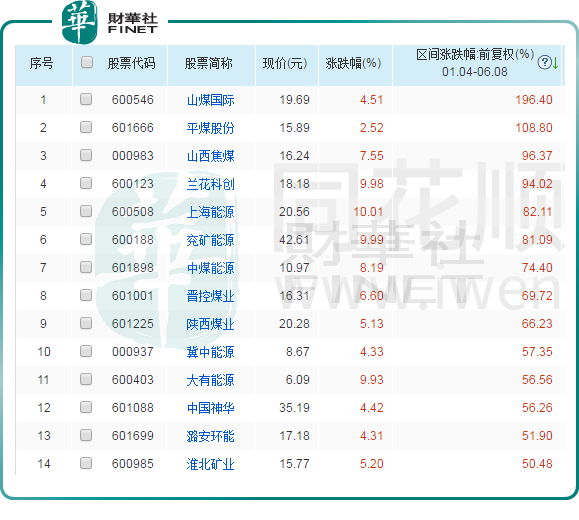
Task: Check the box for 601001 row
Action: click(86, 295)
